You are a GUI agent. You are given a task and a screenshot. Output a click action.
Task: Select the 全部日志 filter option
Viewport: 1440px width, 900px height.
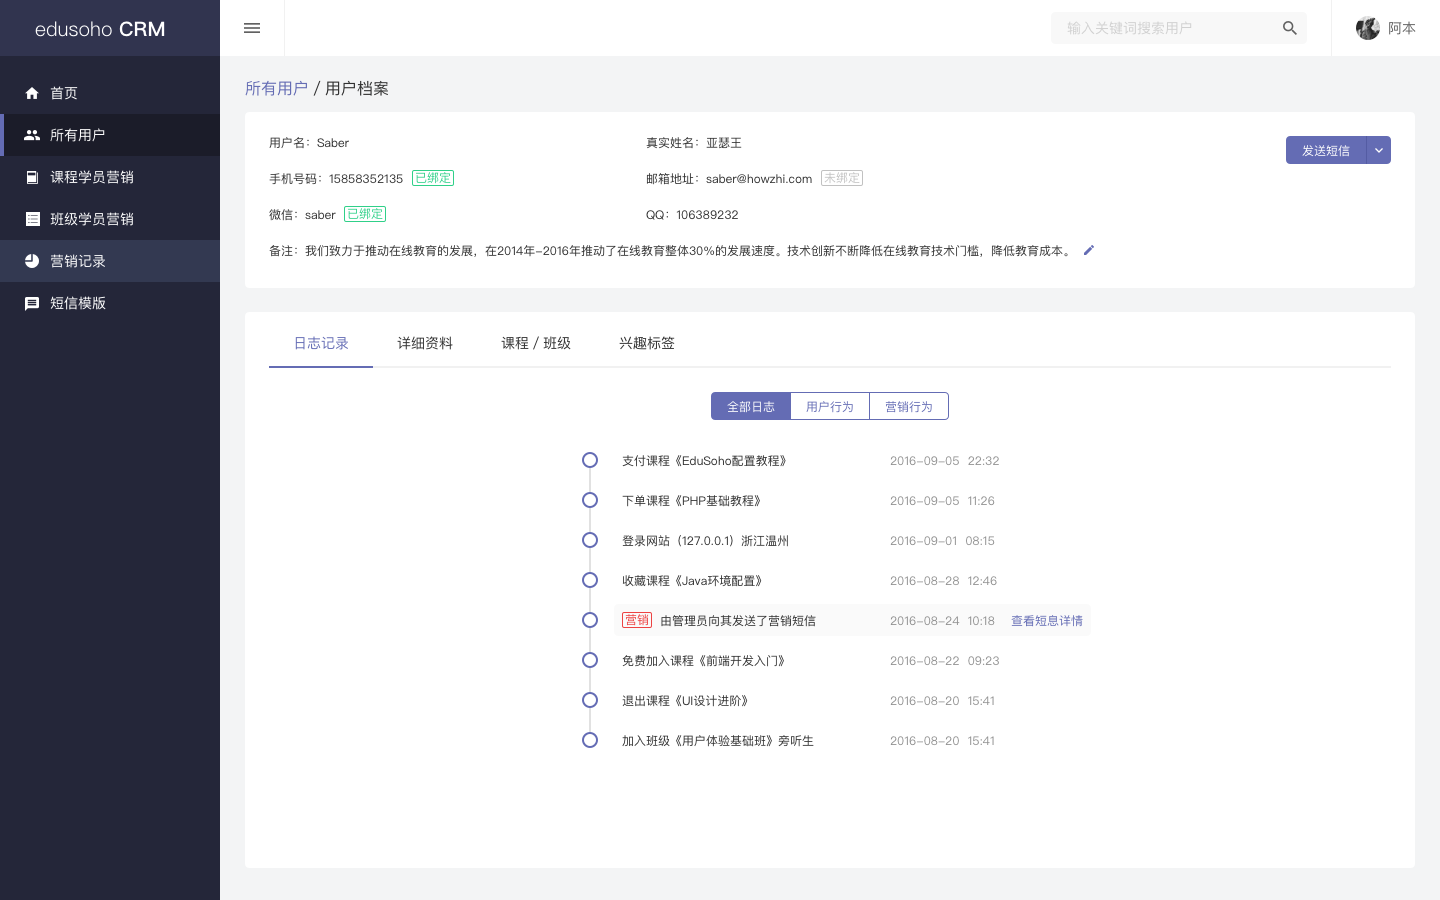[751, 406]
